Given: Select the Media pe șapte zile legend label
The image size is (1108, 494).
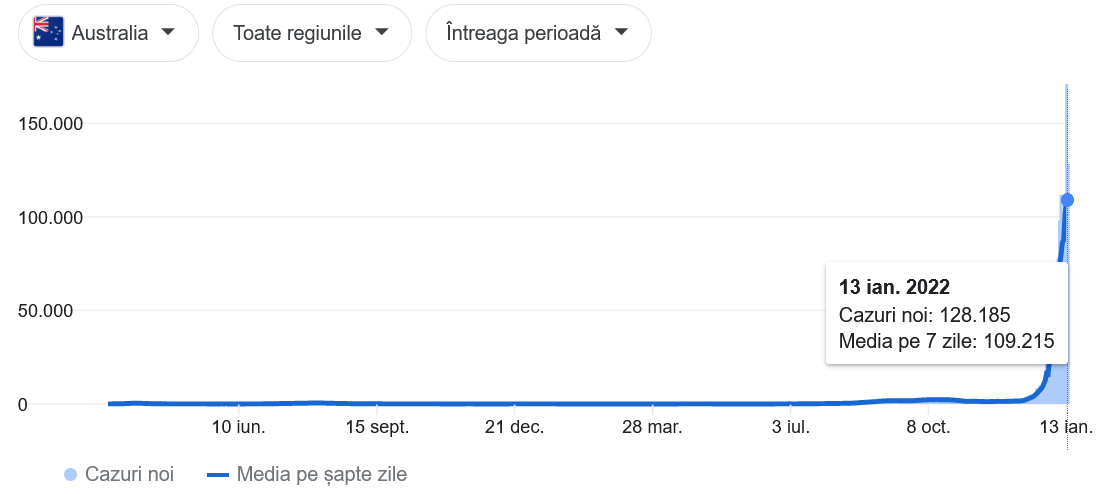Looking at the screenshot, I should pyautogui.click(x=322, y=474).
